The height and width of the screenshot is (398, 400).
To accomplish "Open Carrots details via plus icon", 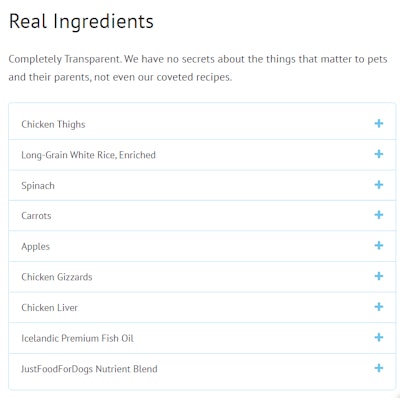I will pyautogui.click(x=379, y=215).
